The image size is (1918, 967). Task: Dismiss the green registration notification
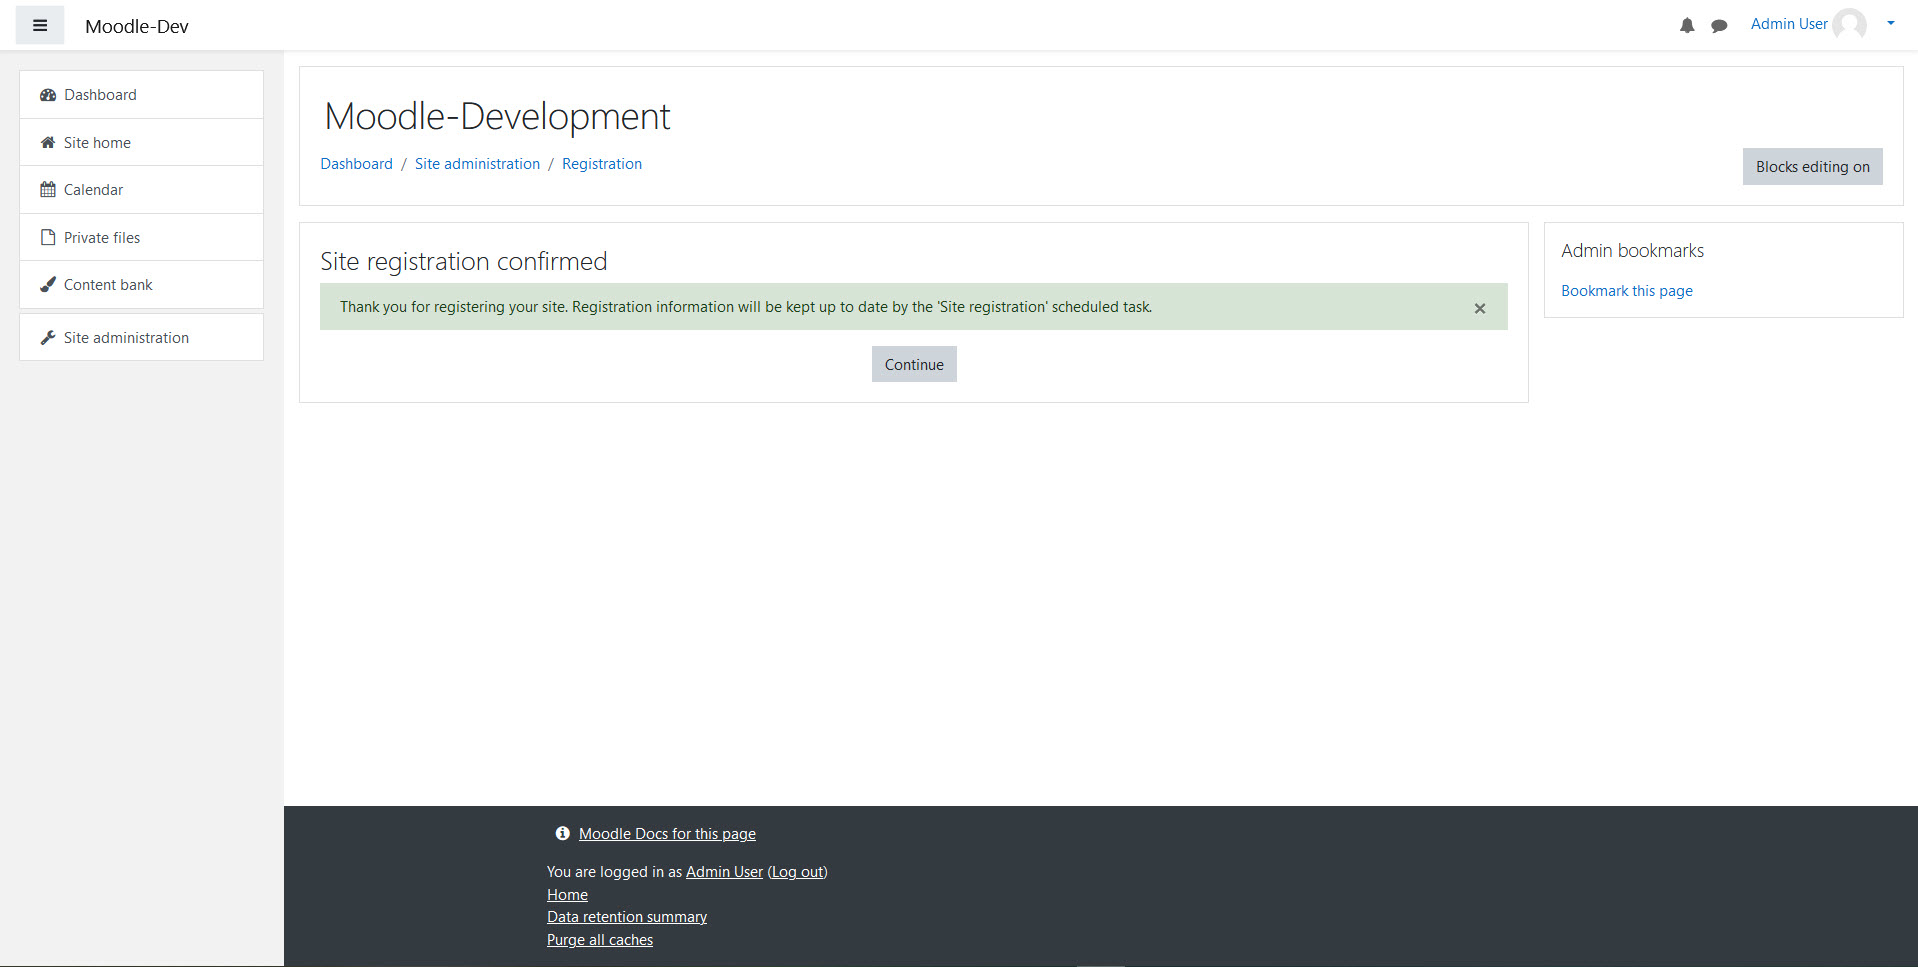pyautogui.click(x=1480, y=308)
